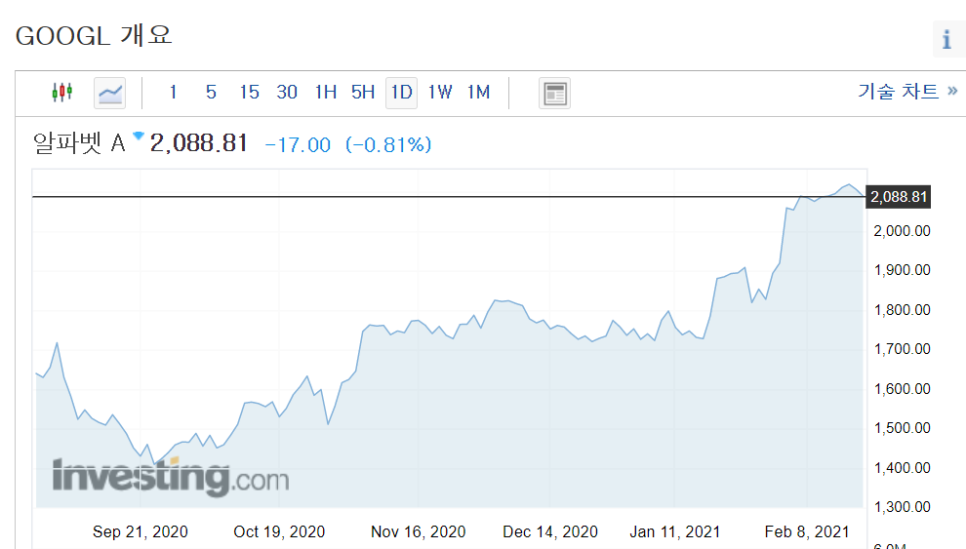The image size is (966, 549).
Task: Select the 1D daily interval
Action: pos(402,93)
